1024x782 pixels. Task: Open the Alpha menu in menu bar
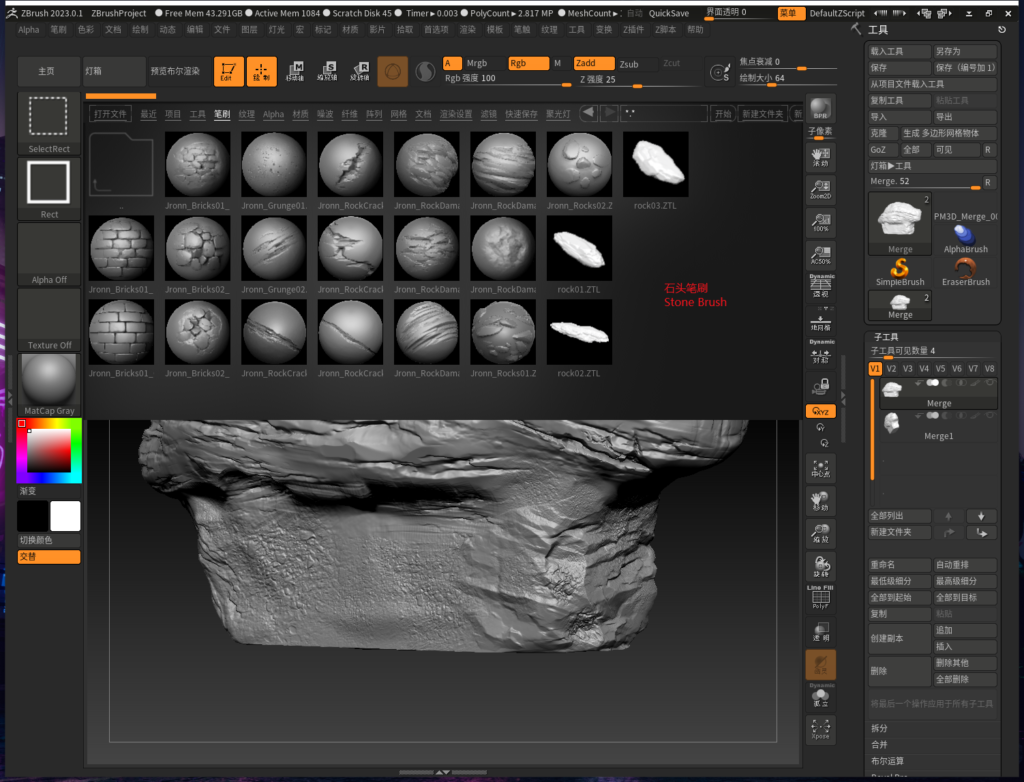click(x=29, y=30)
